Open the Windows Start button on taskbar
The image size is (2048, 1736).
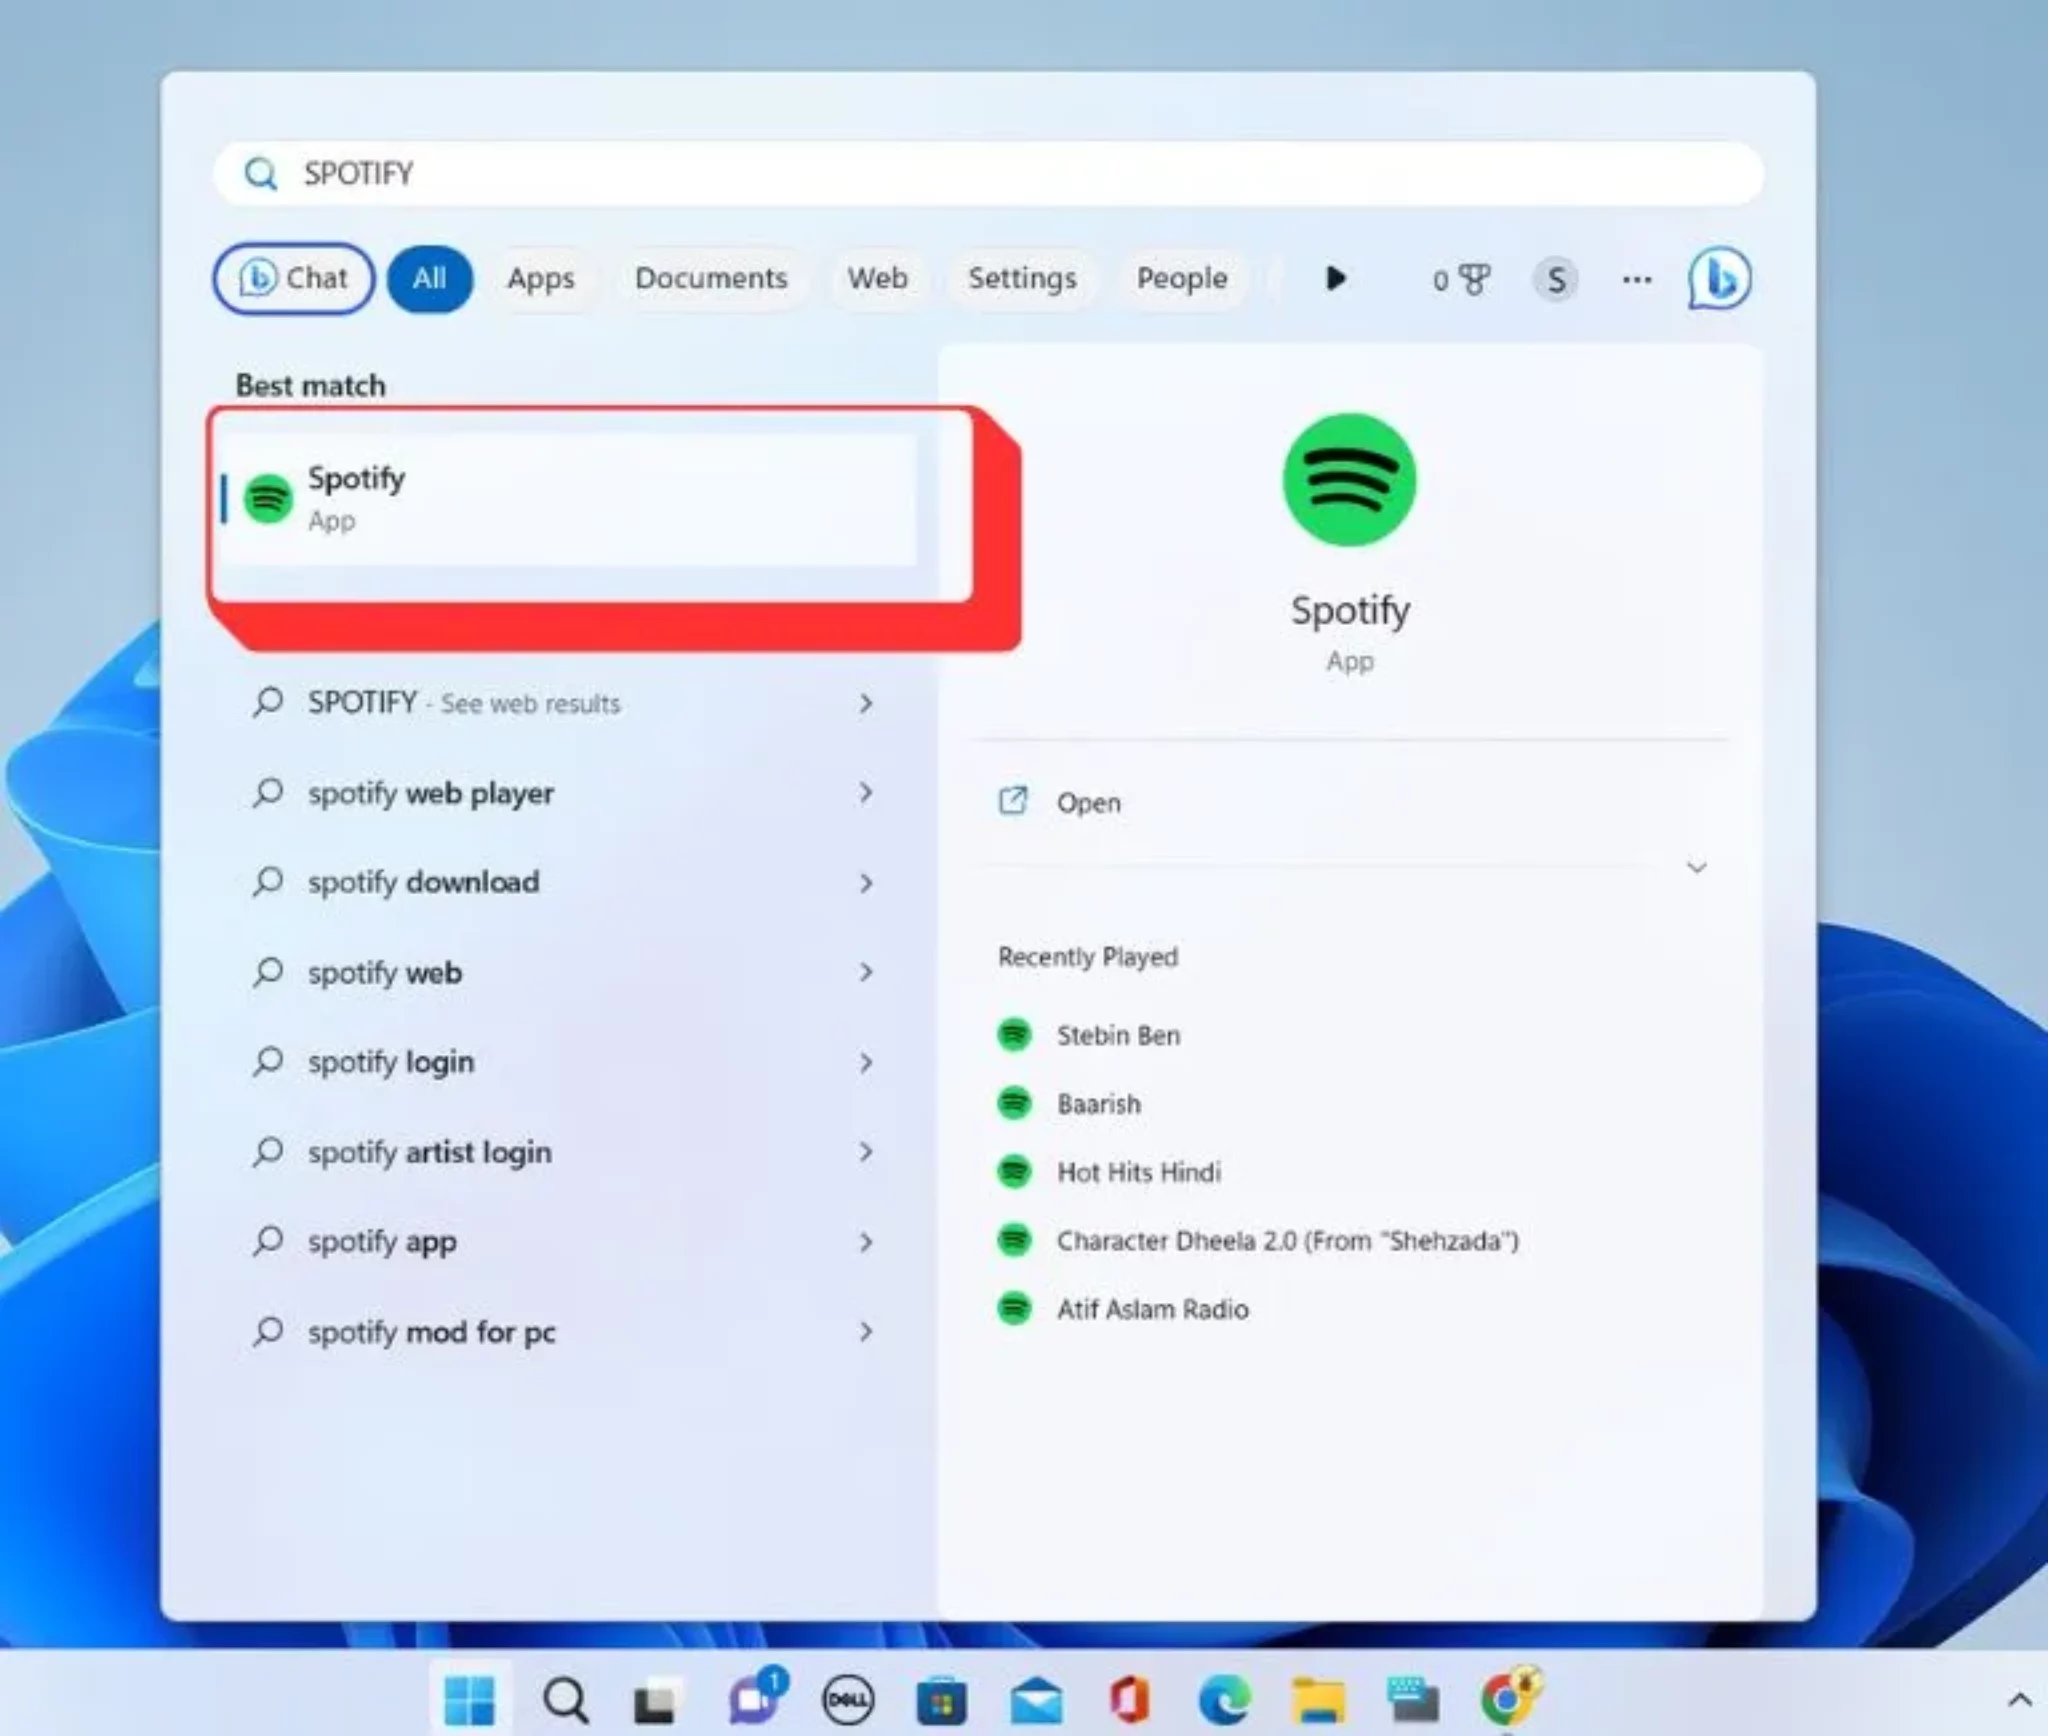(x=470, y=1699)
